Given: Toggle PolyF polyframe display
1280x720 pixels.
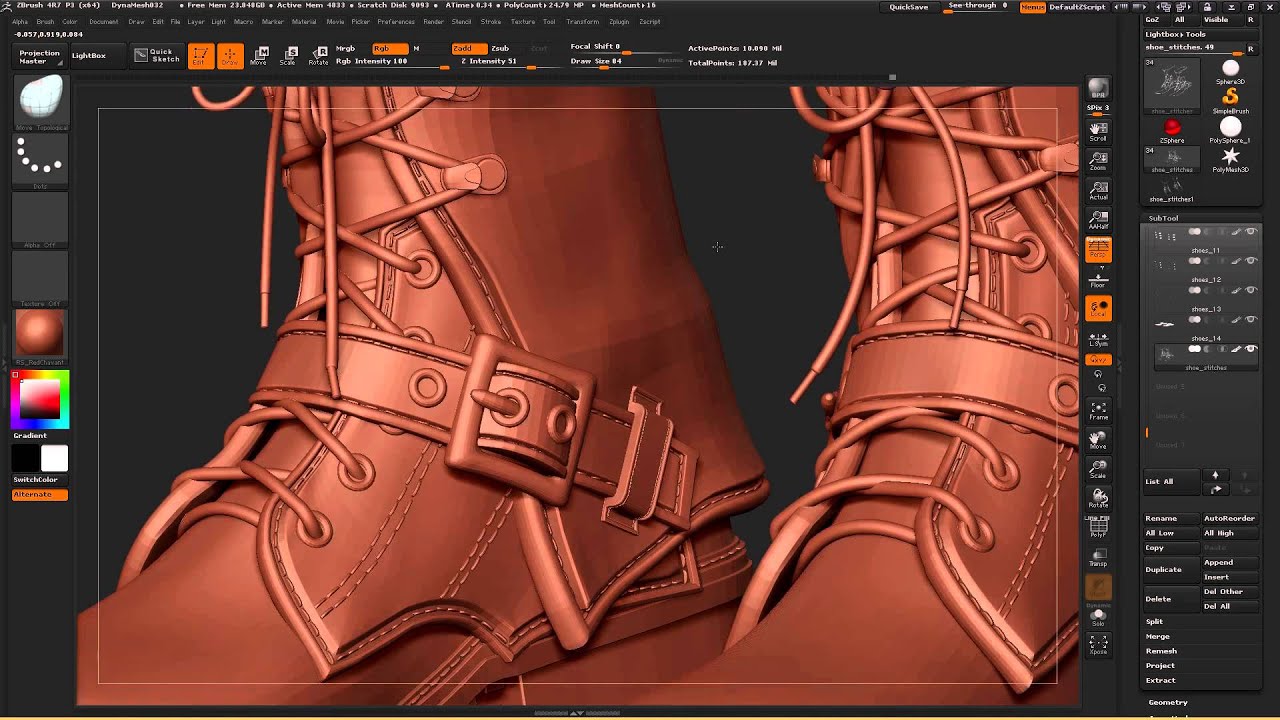Looking at the screenshot, I should pos(1098,528).
